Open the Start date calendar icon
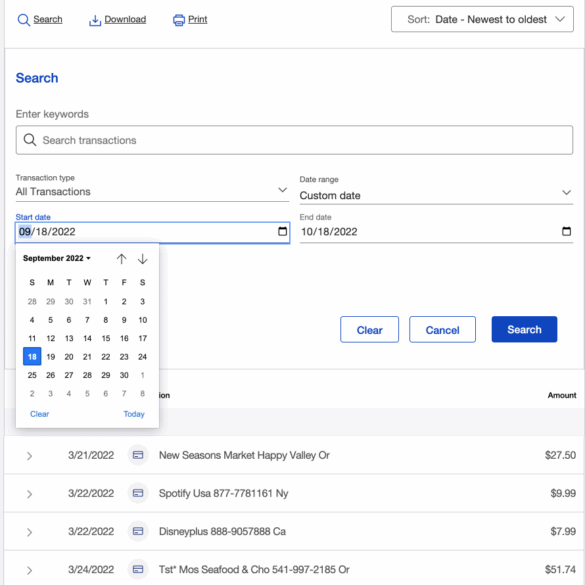The height and width of the screenshot is (585, 585). (x=282, y=231)
